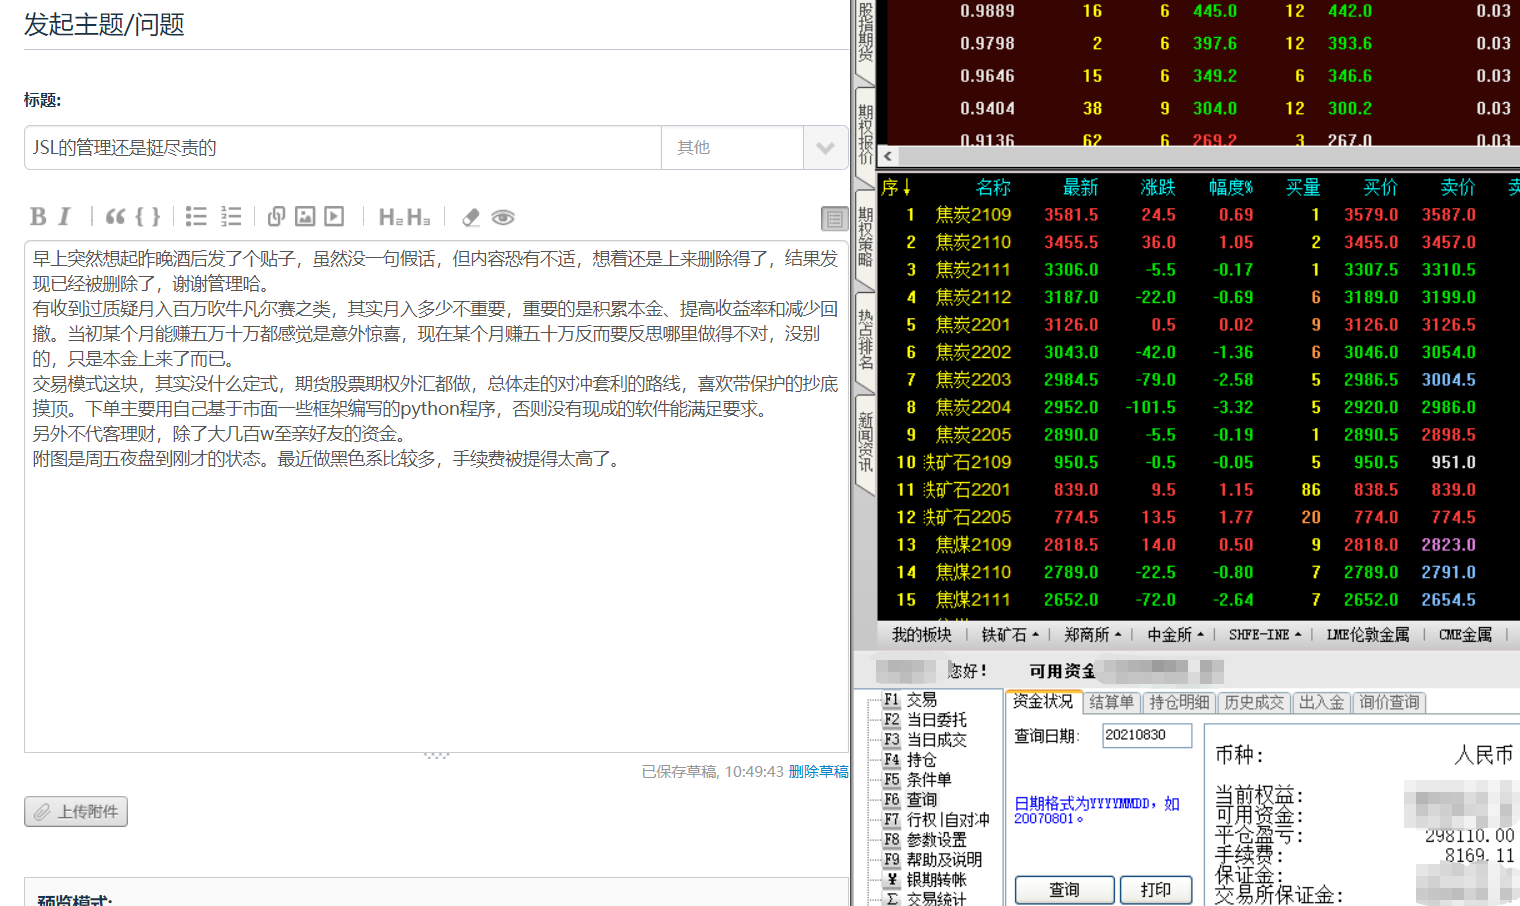Click the 上传附件 upload button
This screenshot has height=906, width=1520.
point(76,812)
